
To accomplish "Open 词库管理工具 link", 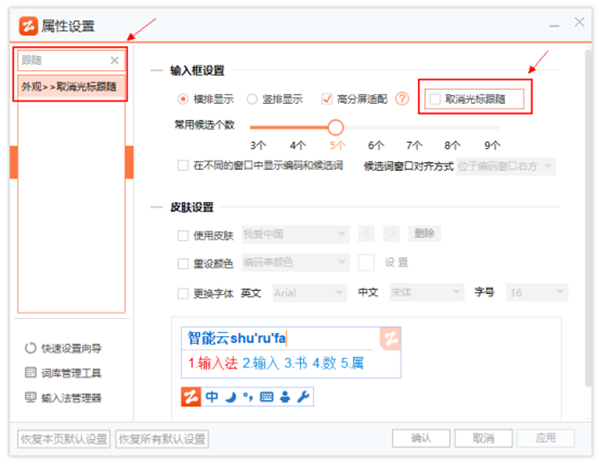I will click(x=71, y=373).
